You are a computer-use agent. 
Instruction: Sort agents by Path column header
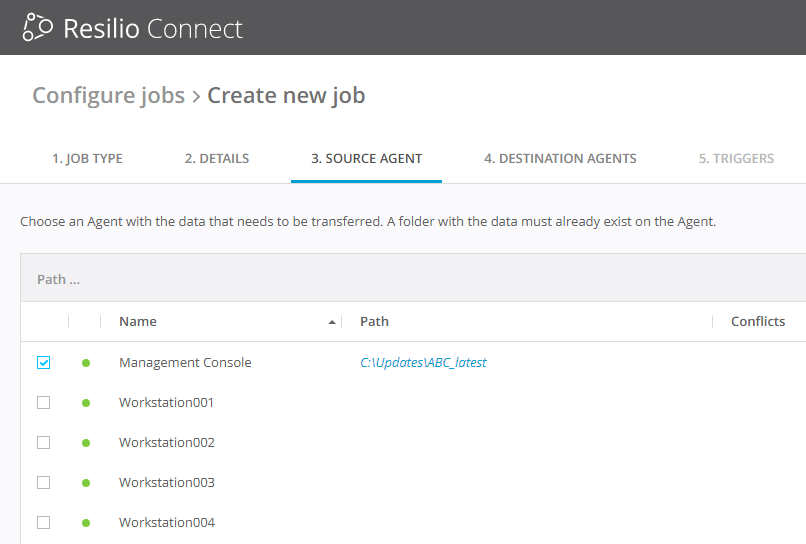(x=374, y=322)
